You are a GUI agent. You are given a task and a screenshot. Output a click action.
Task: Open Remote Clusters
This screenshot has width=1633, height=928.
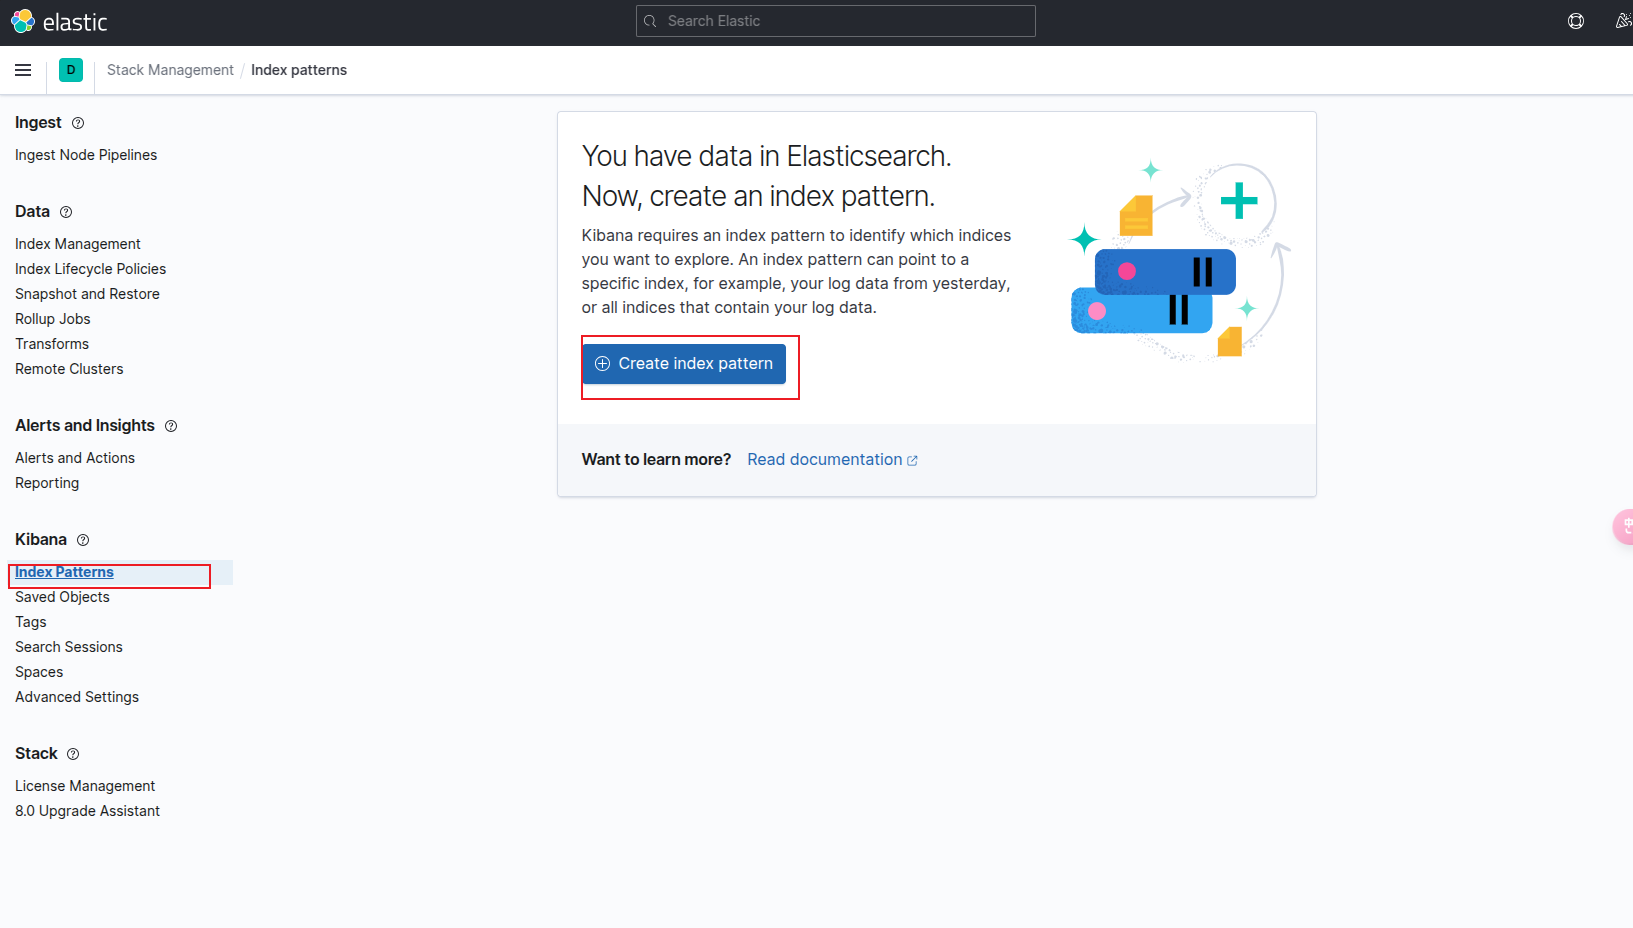[x=69, y=369]
